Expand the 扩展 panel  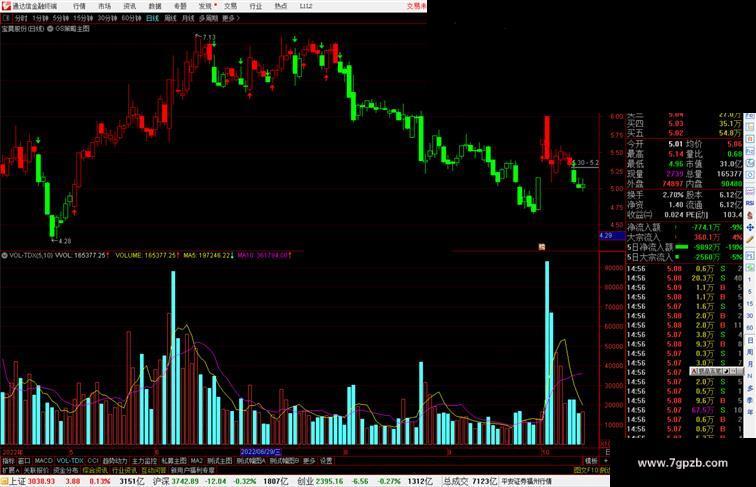[10, 470]
